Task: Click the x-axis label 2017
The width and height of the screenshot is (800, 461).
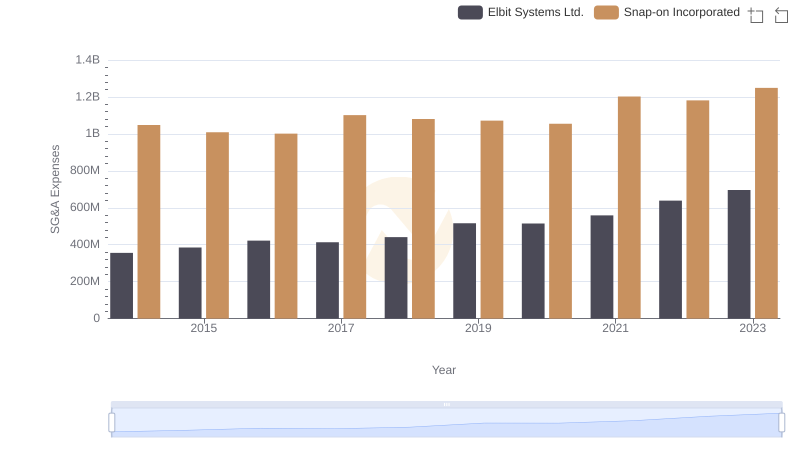Action: click(x=341, y=328)
